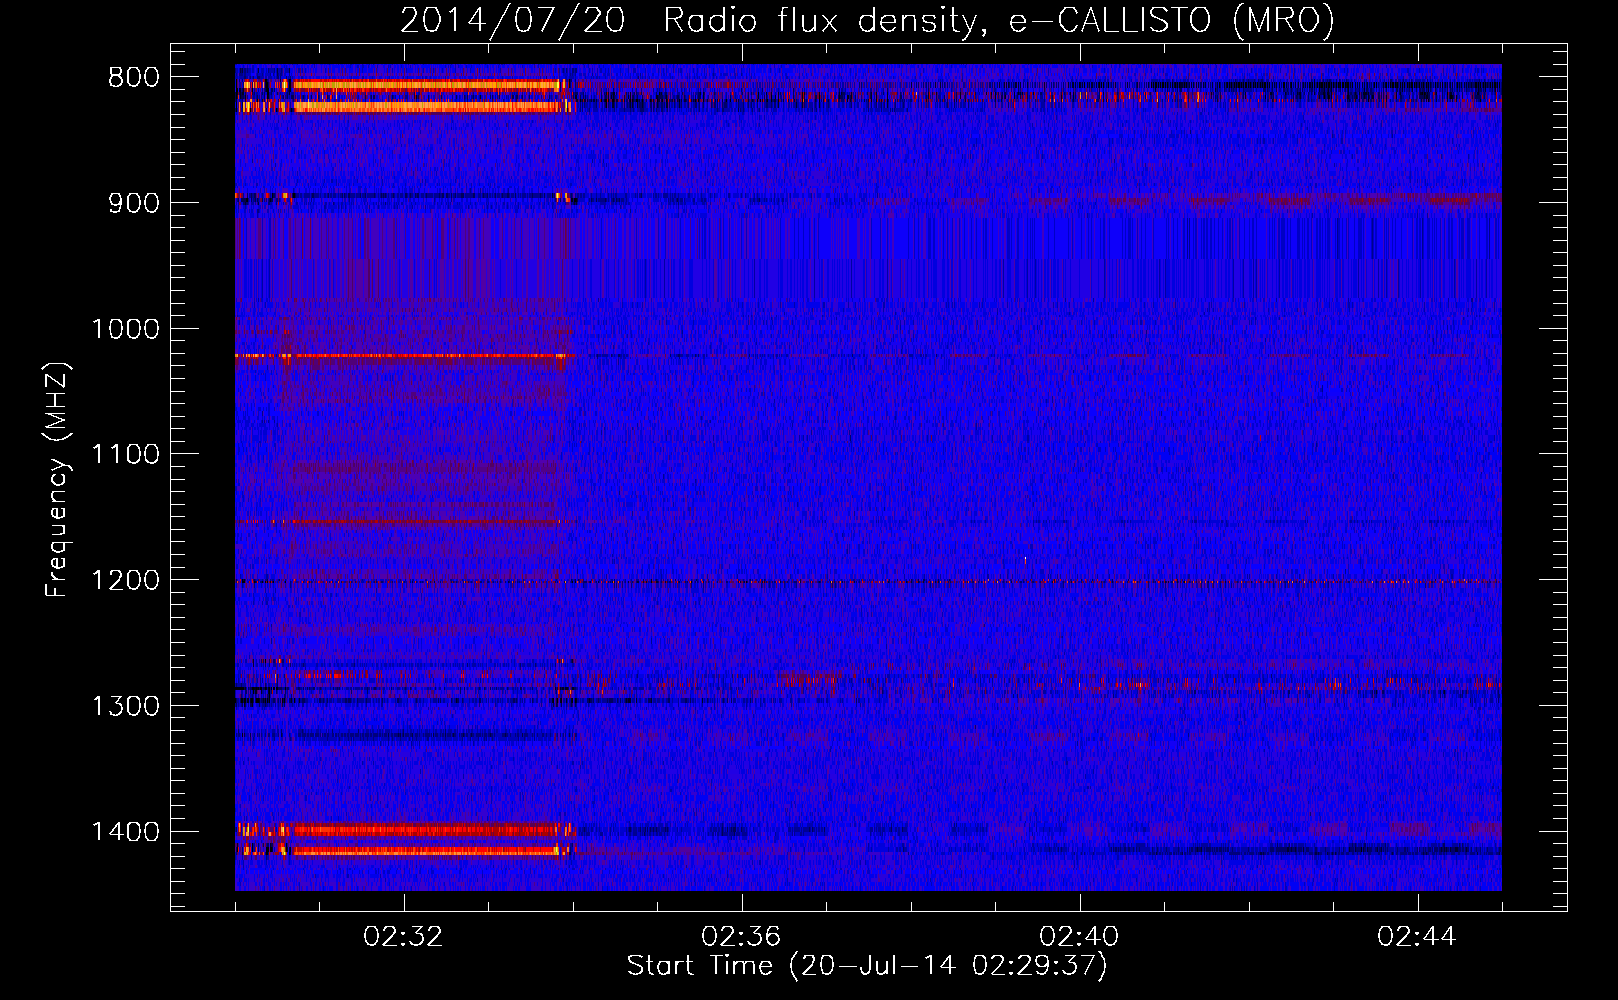Click the 900 frequency tick label
The image size is (1618, 1000).
(x=134, y=203)
